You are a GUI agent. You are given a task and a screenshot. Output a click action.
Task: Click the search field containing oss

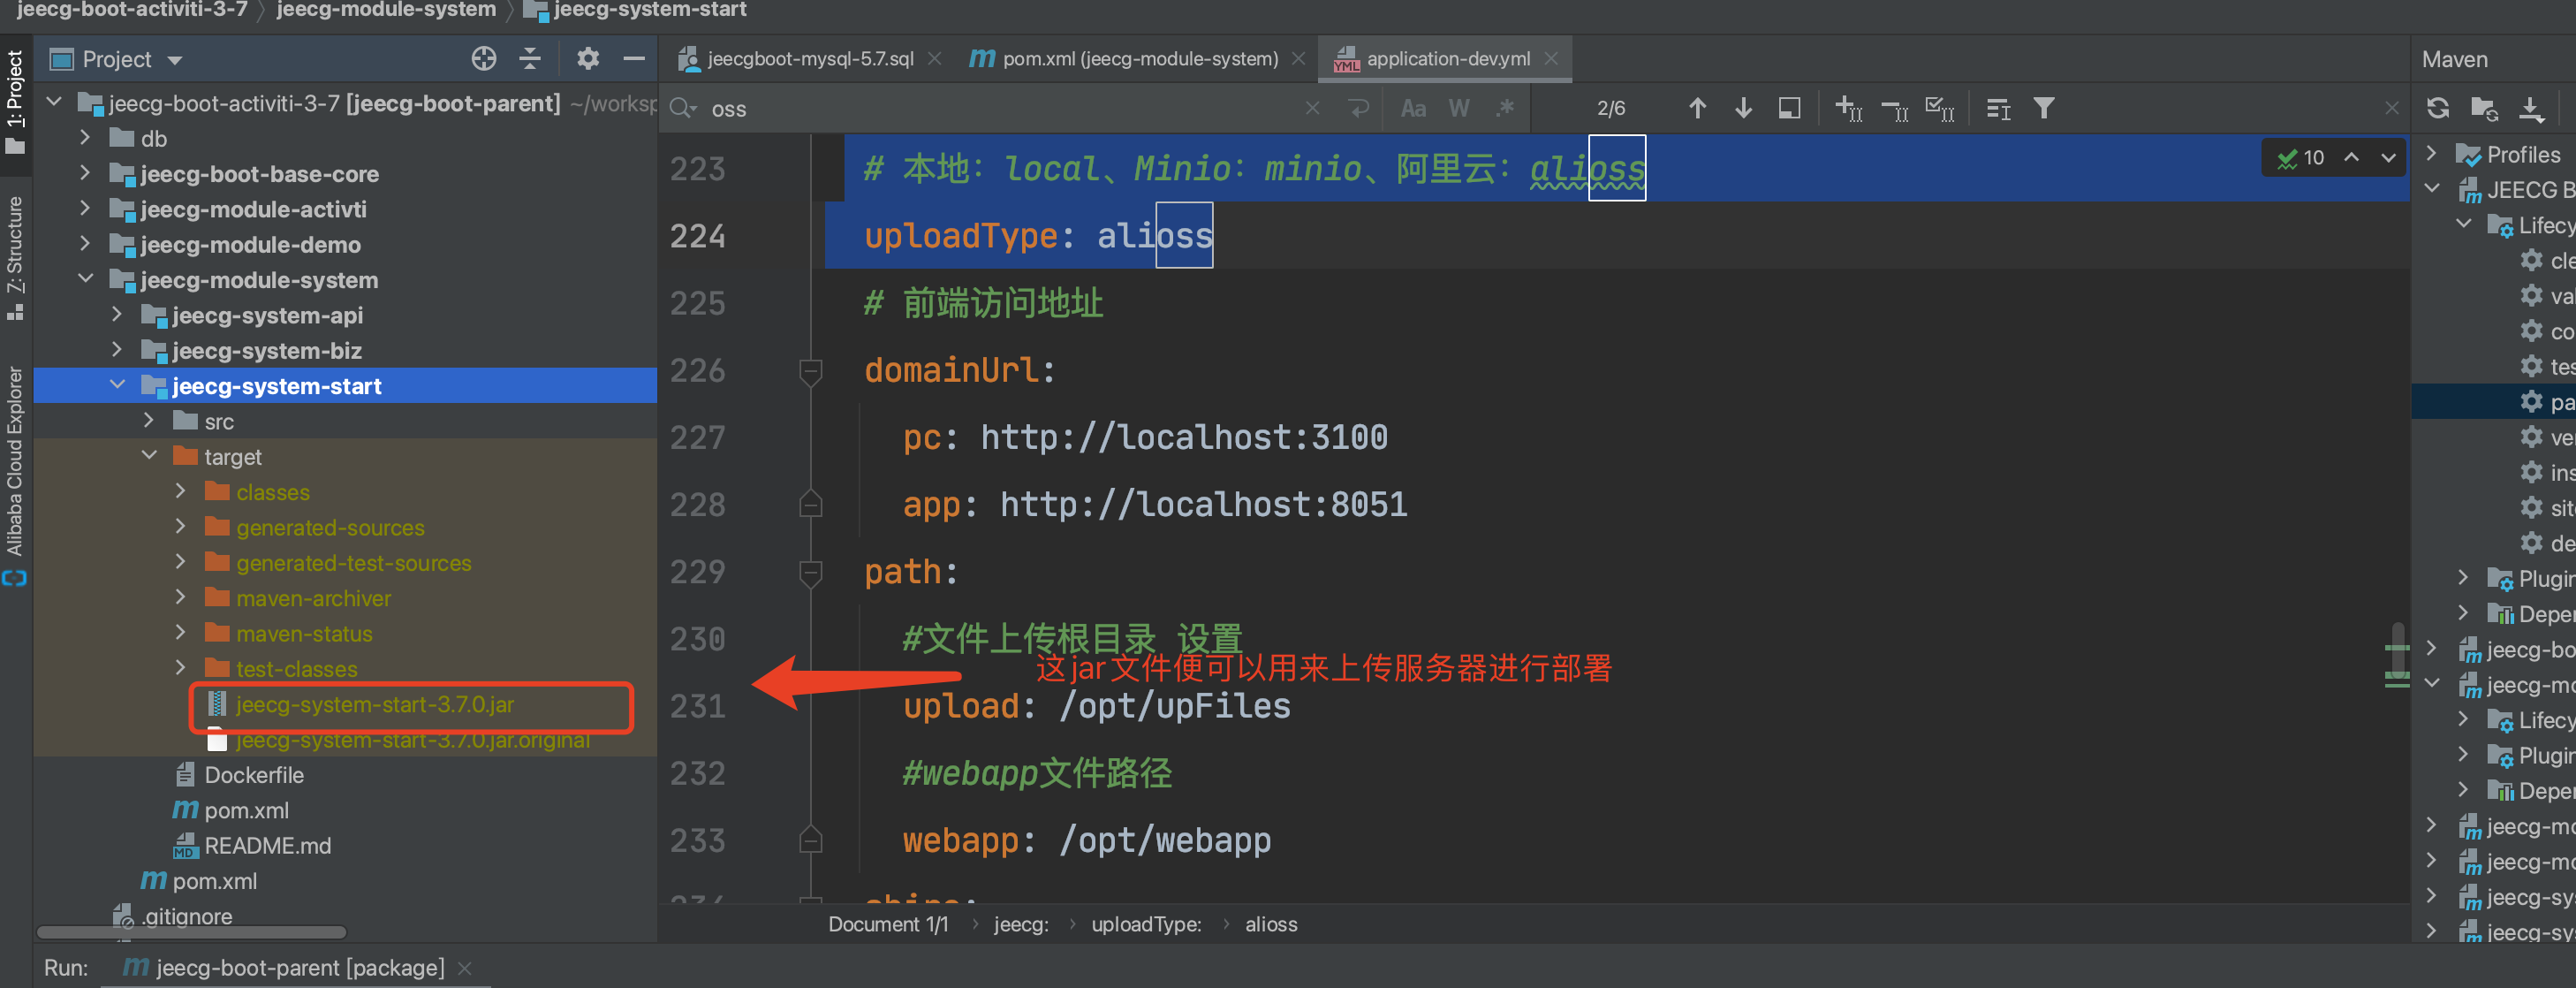pos(1000,108)
